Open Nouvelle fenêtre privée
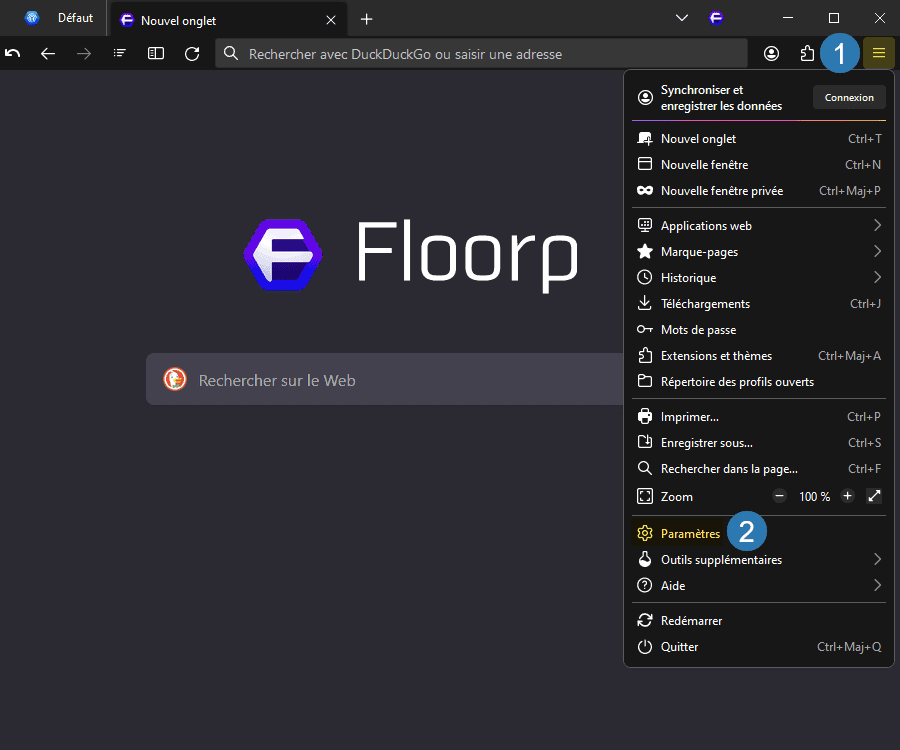The height and width of the screenshot is (750, 900). tap(759, 191)
